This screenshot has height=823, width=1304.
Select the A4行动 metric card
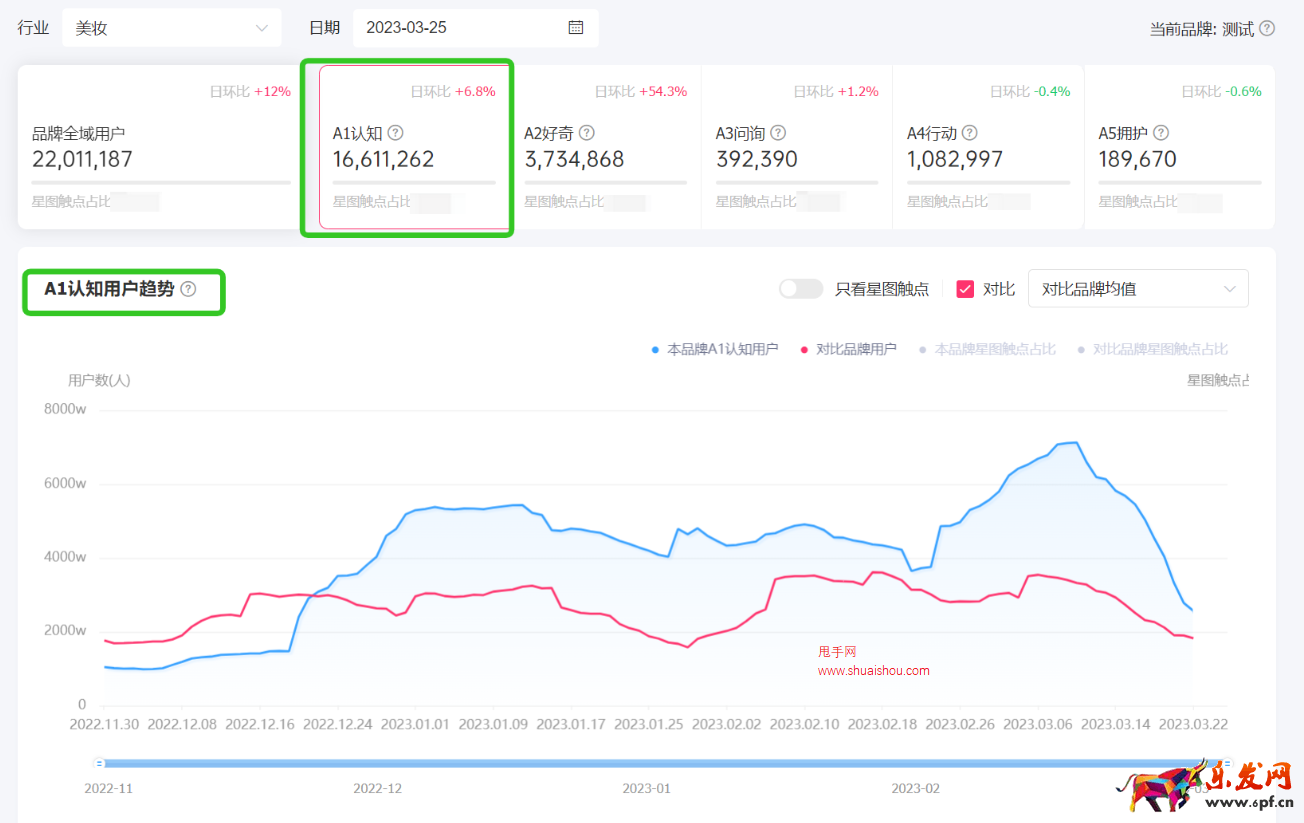[x=987, y=147]
